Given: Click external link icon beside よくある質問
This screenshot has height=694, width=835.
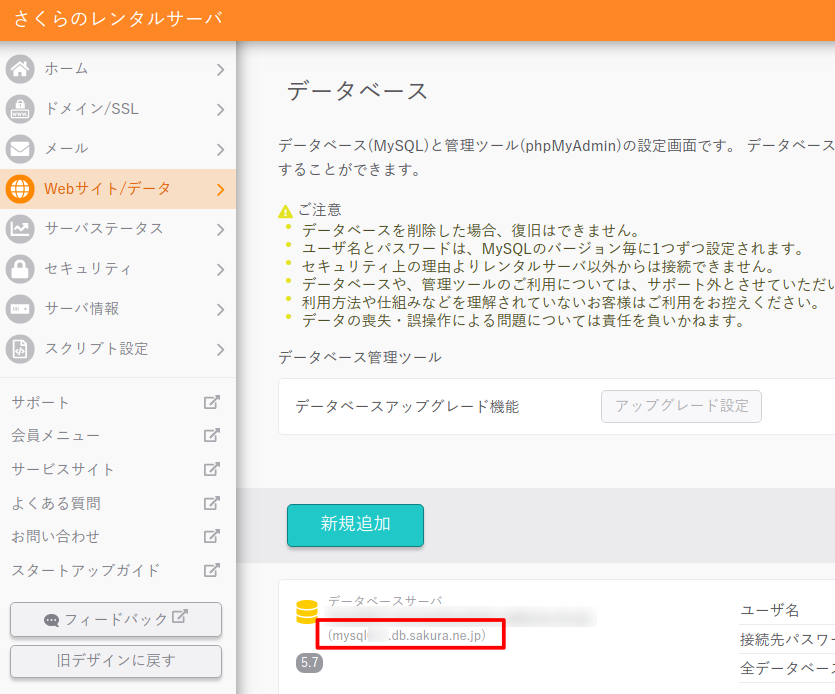Looking at the screenshot, I should [212, 503].
